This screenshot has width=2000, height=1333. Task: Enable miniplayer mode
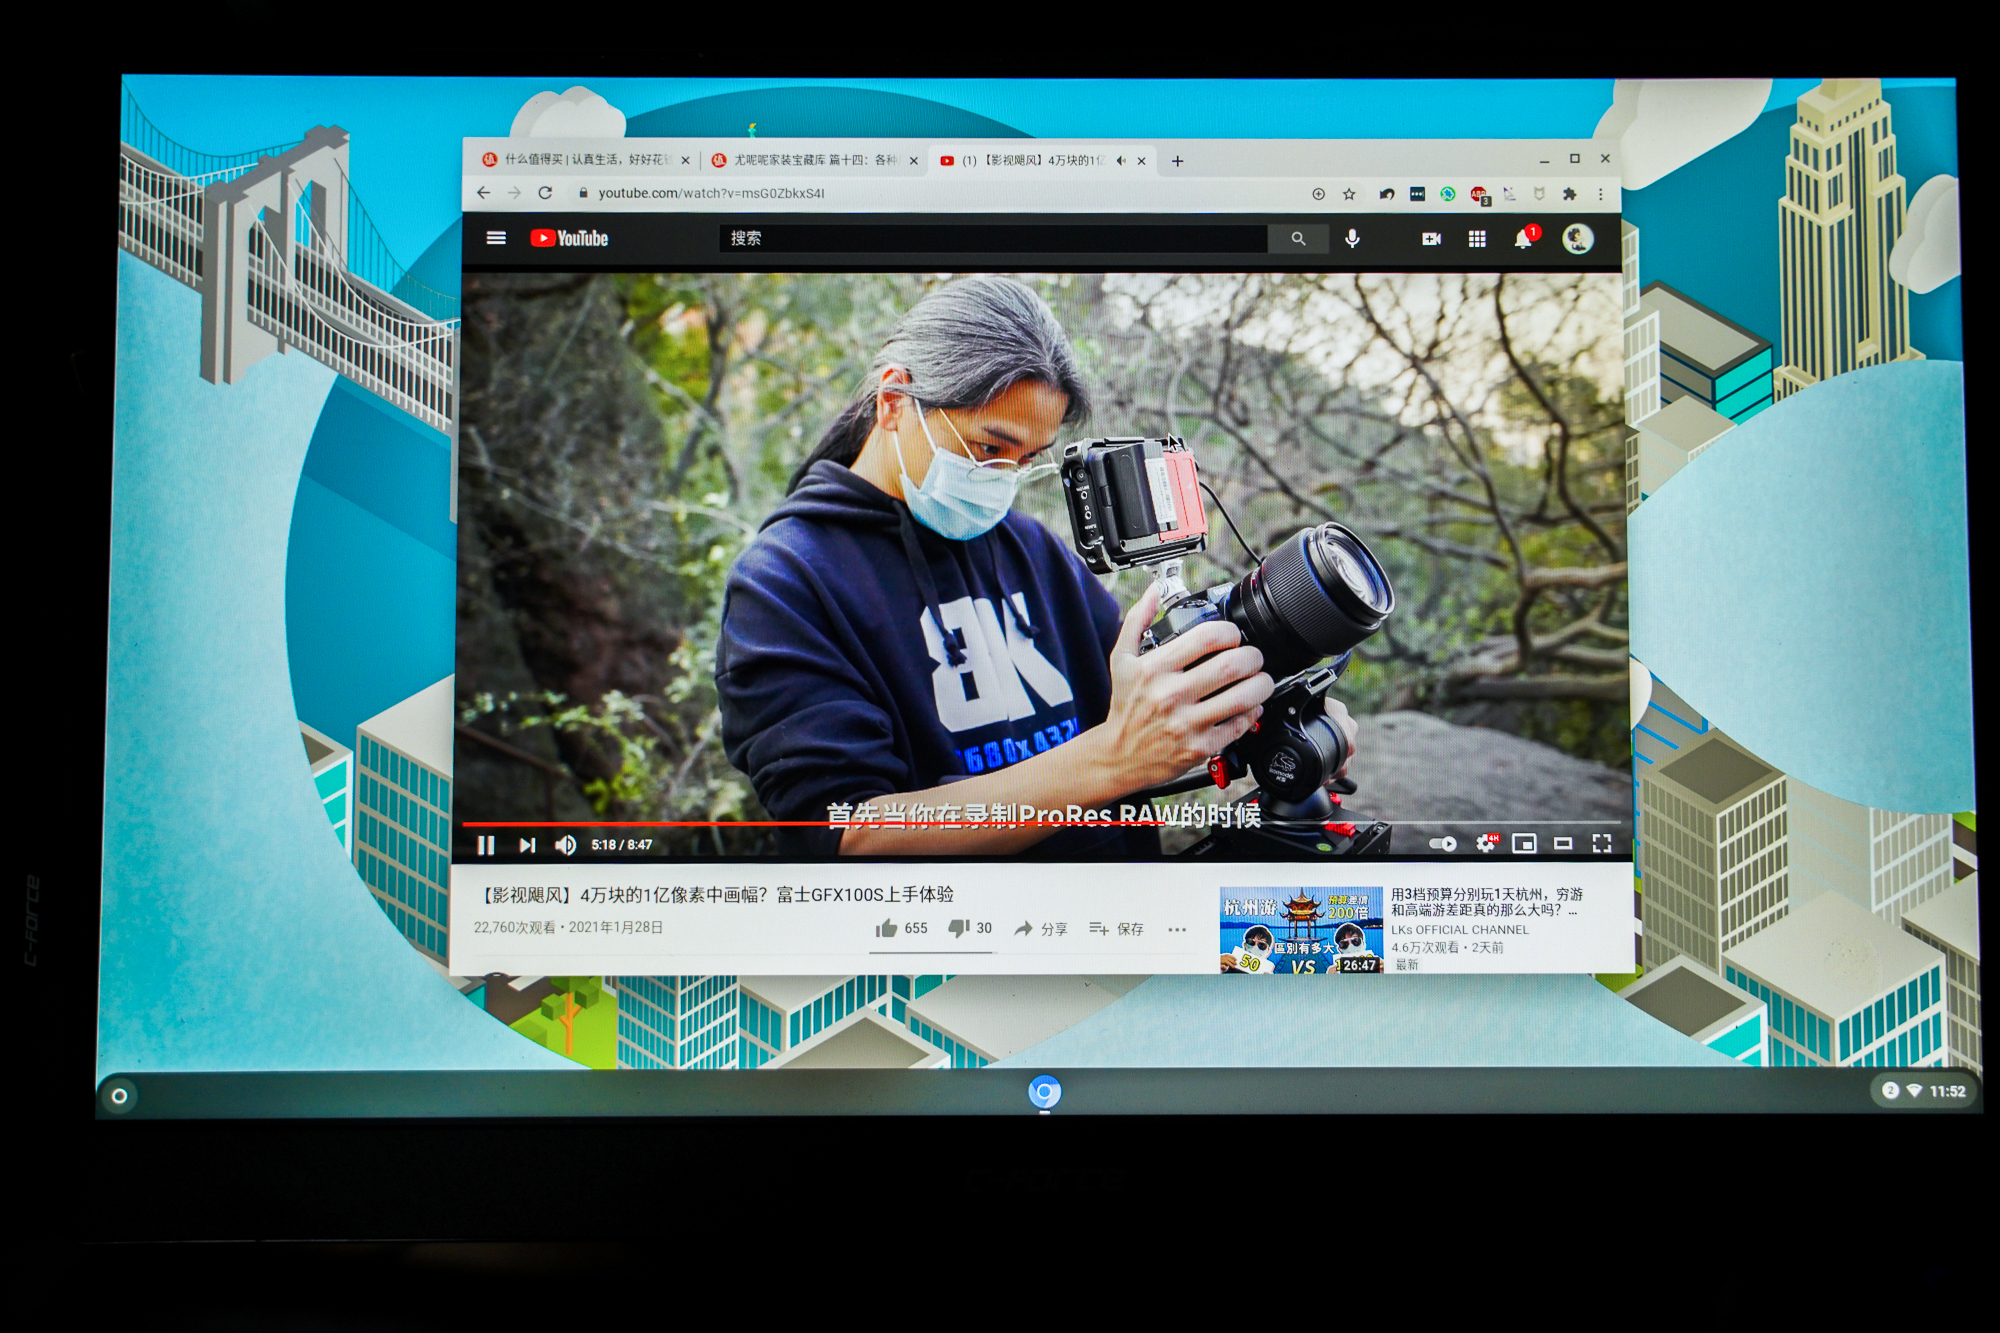point(1524,843)
